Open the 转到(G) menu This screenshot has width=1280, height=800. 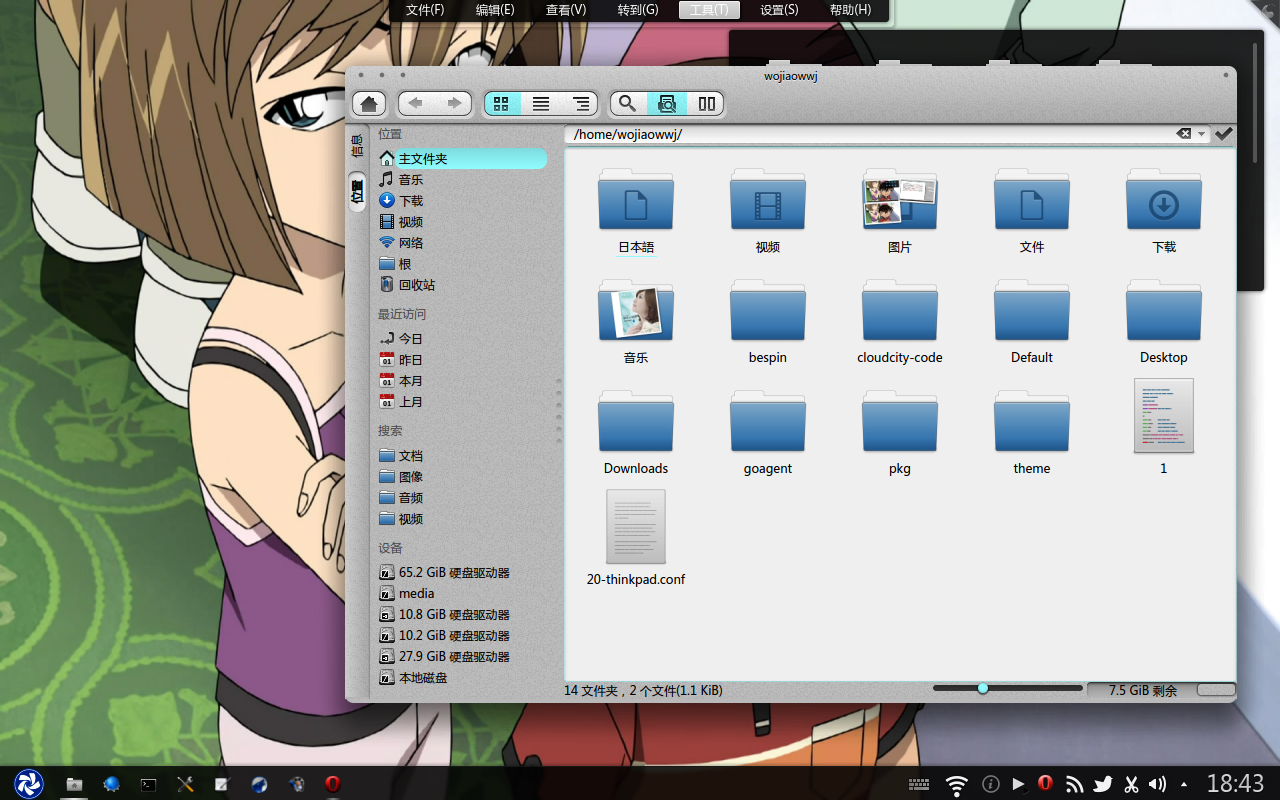pyautogui.click(x=638, y=10)
